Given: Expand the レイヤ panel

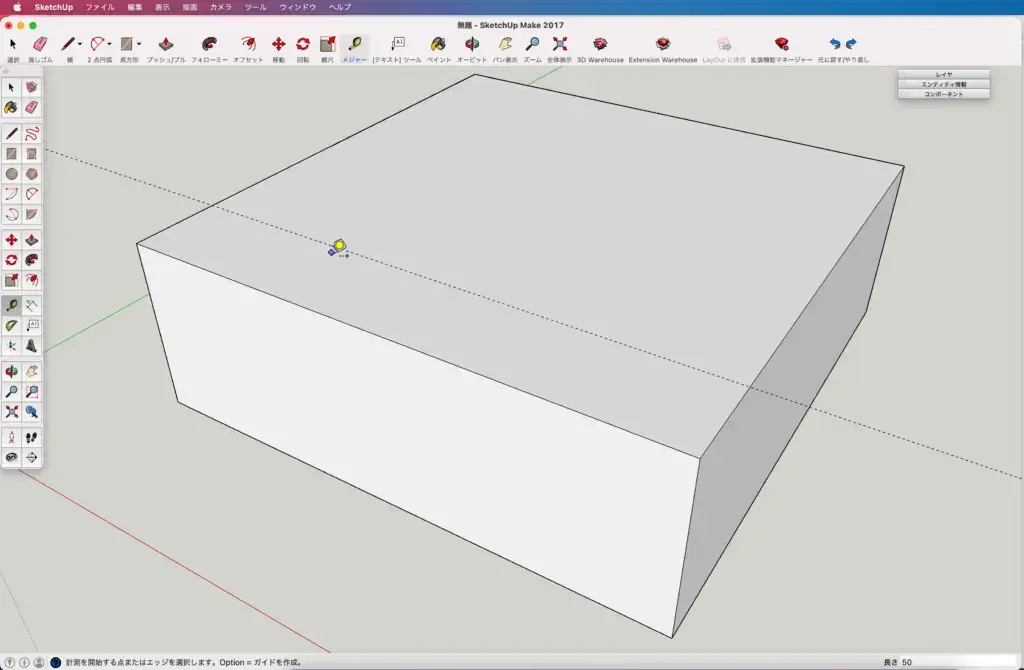Looking at the screenshot, I should (944, 74).
